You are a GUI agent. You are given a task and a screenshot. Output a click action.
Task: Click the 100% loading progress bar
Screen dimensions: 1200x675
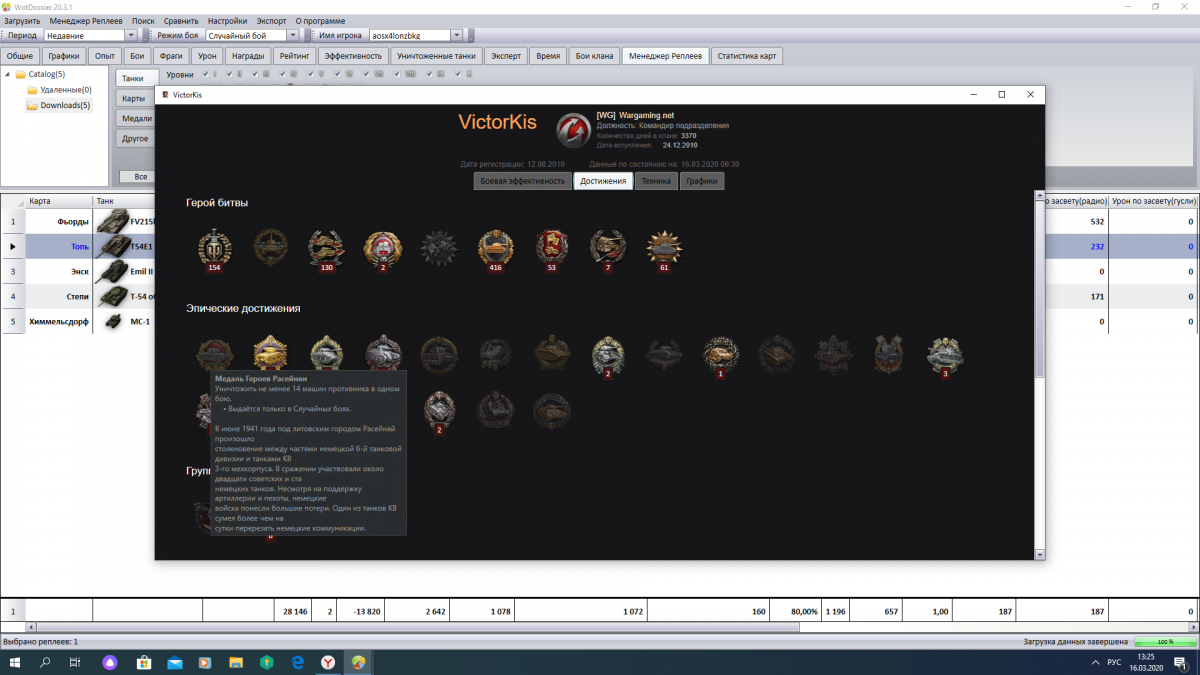(x=1164, y=641)
